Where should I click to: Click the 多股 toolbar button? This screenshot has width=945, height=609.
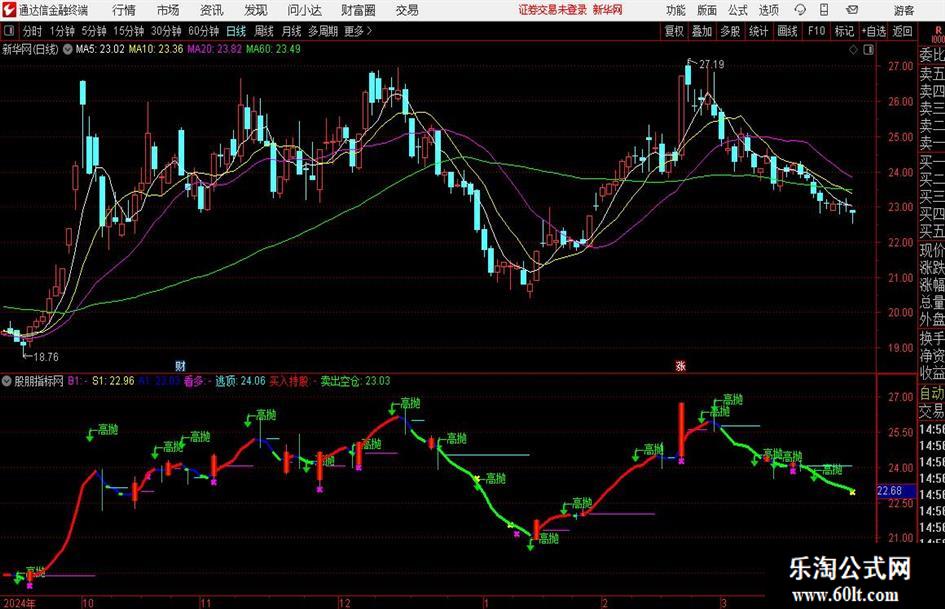coord(730,31)
